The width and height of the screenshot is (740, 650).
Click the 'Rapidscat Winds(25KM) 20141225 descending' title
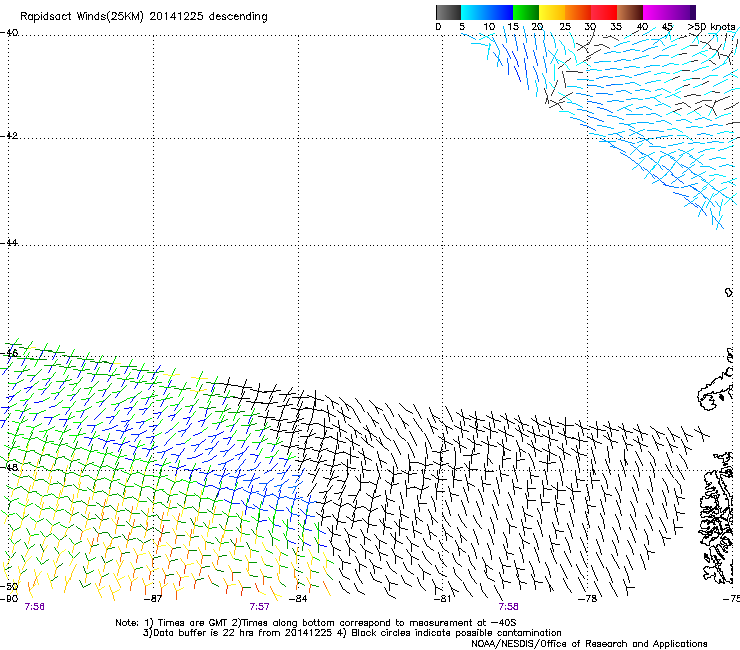tap(143, 17)
